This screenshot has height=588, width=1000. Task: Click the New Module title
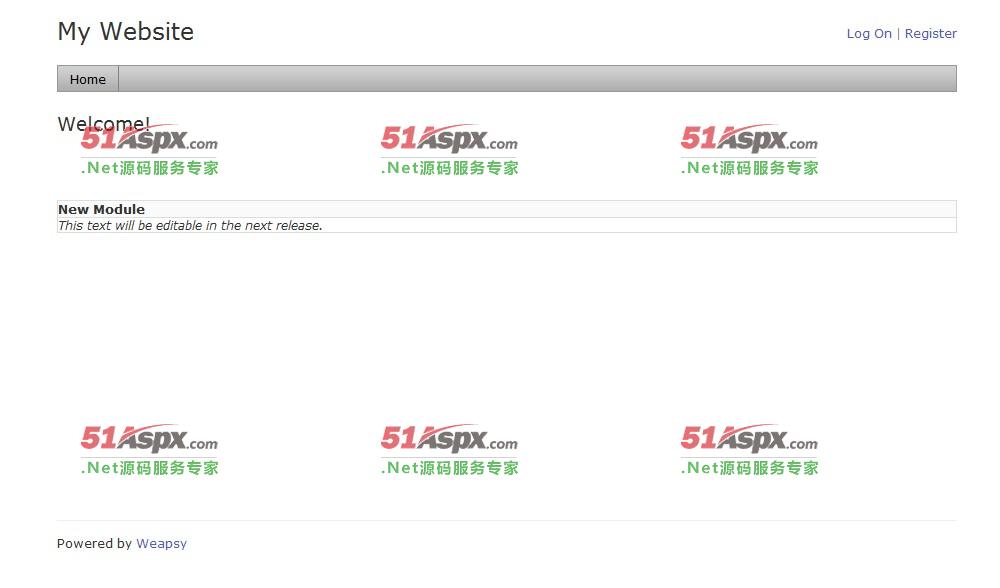101,209
